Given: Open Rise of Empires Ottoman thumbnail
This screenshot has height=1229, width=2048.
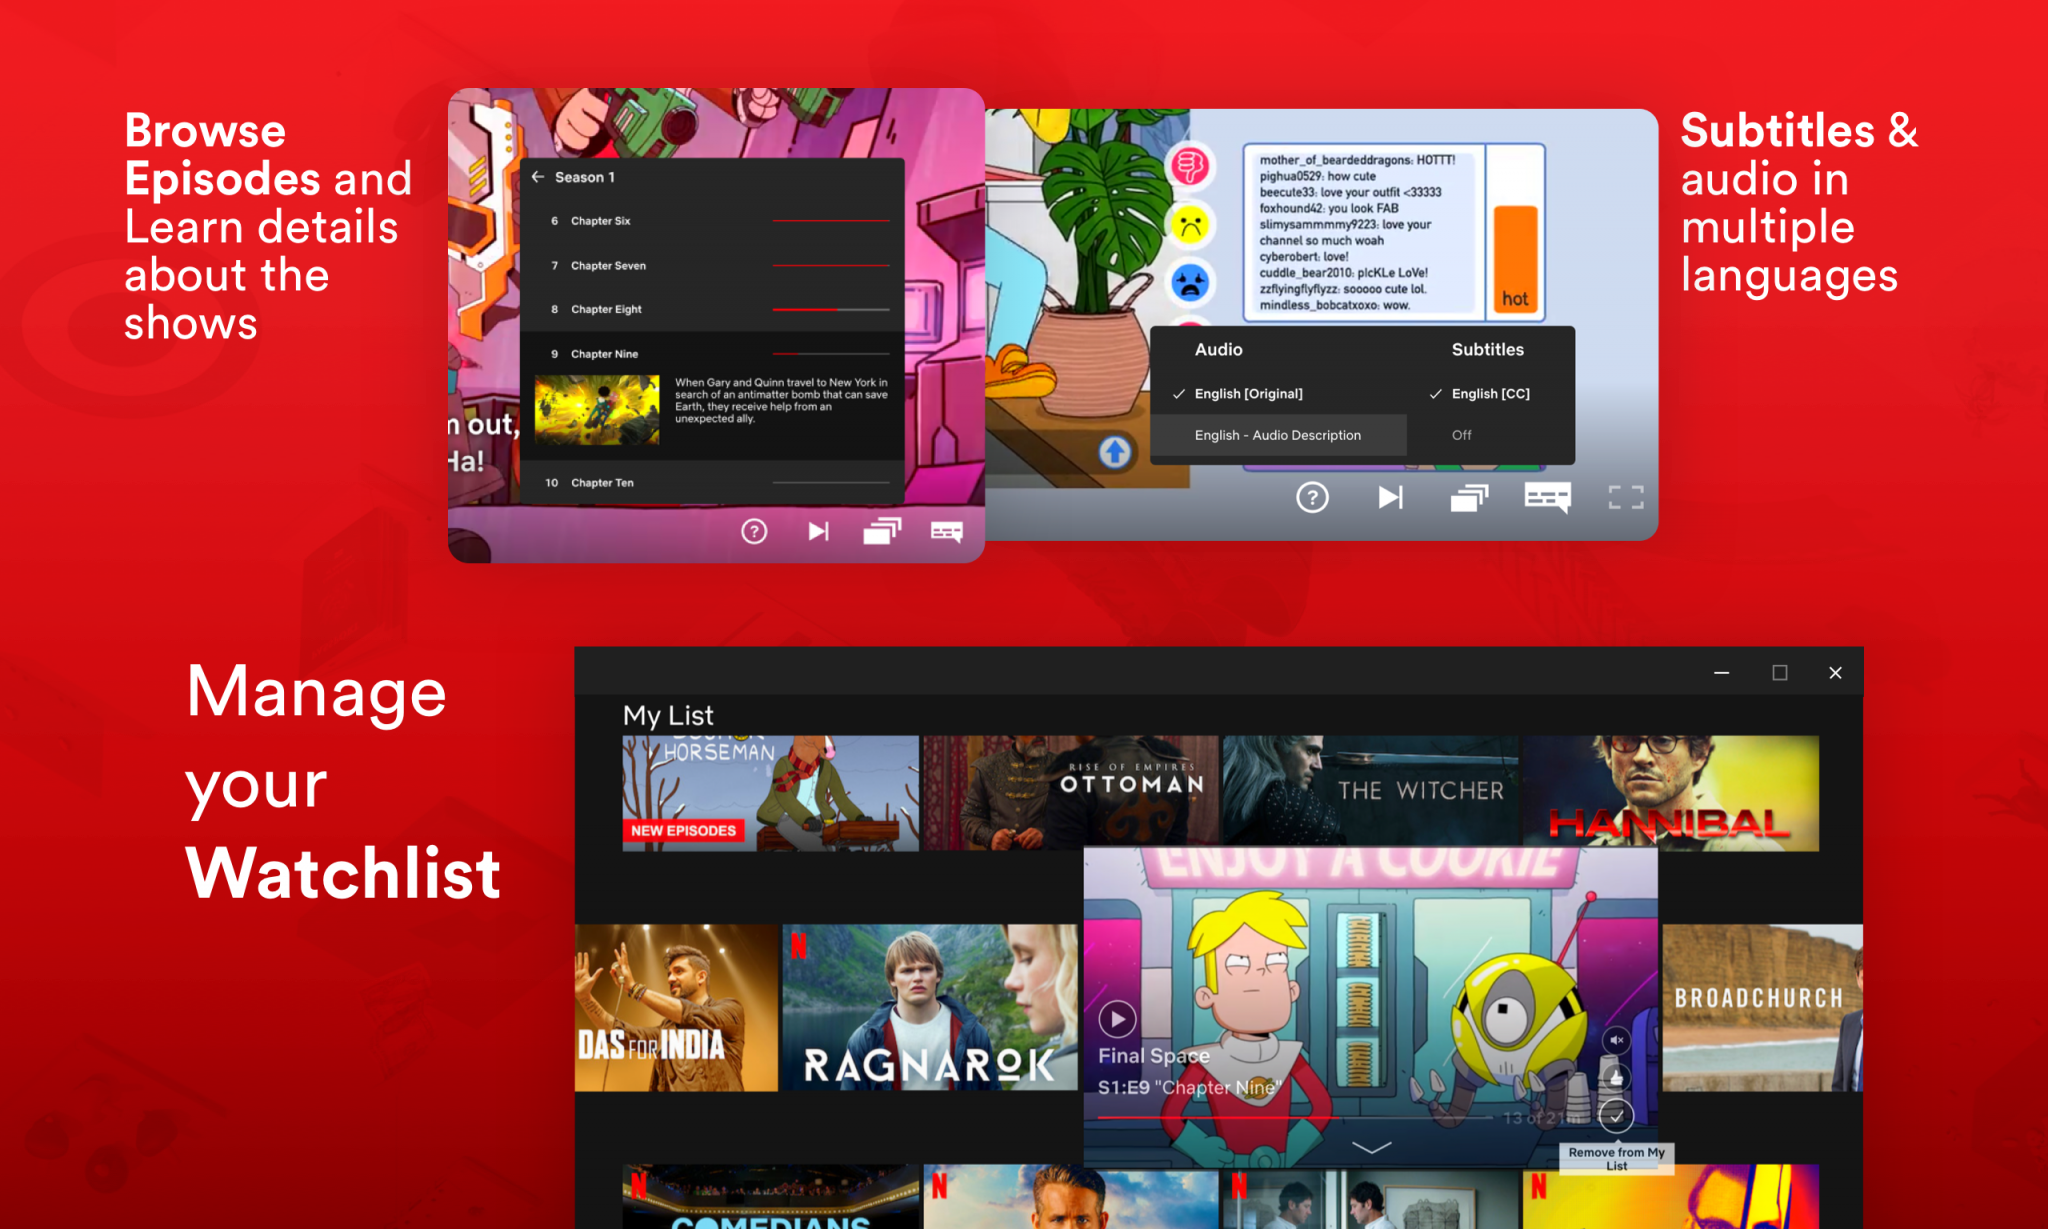Looking at the screenshot, I should click(1070, 793).
